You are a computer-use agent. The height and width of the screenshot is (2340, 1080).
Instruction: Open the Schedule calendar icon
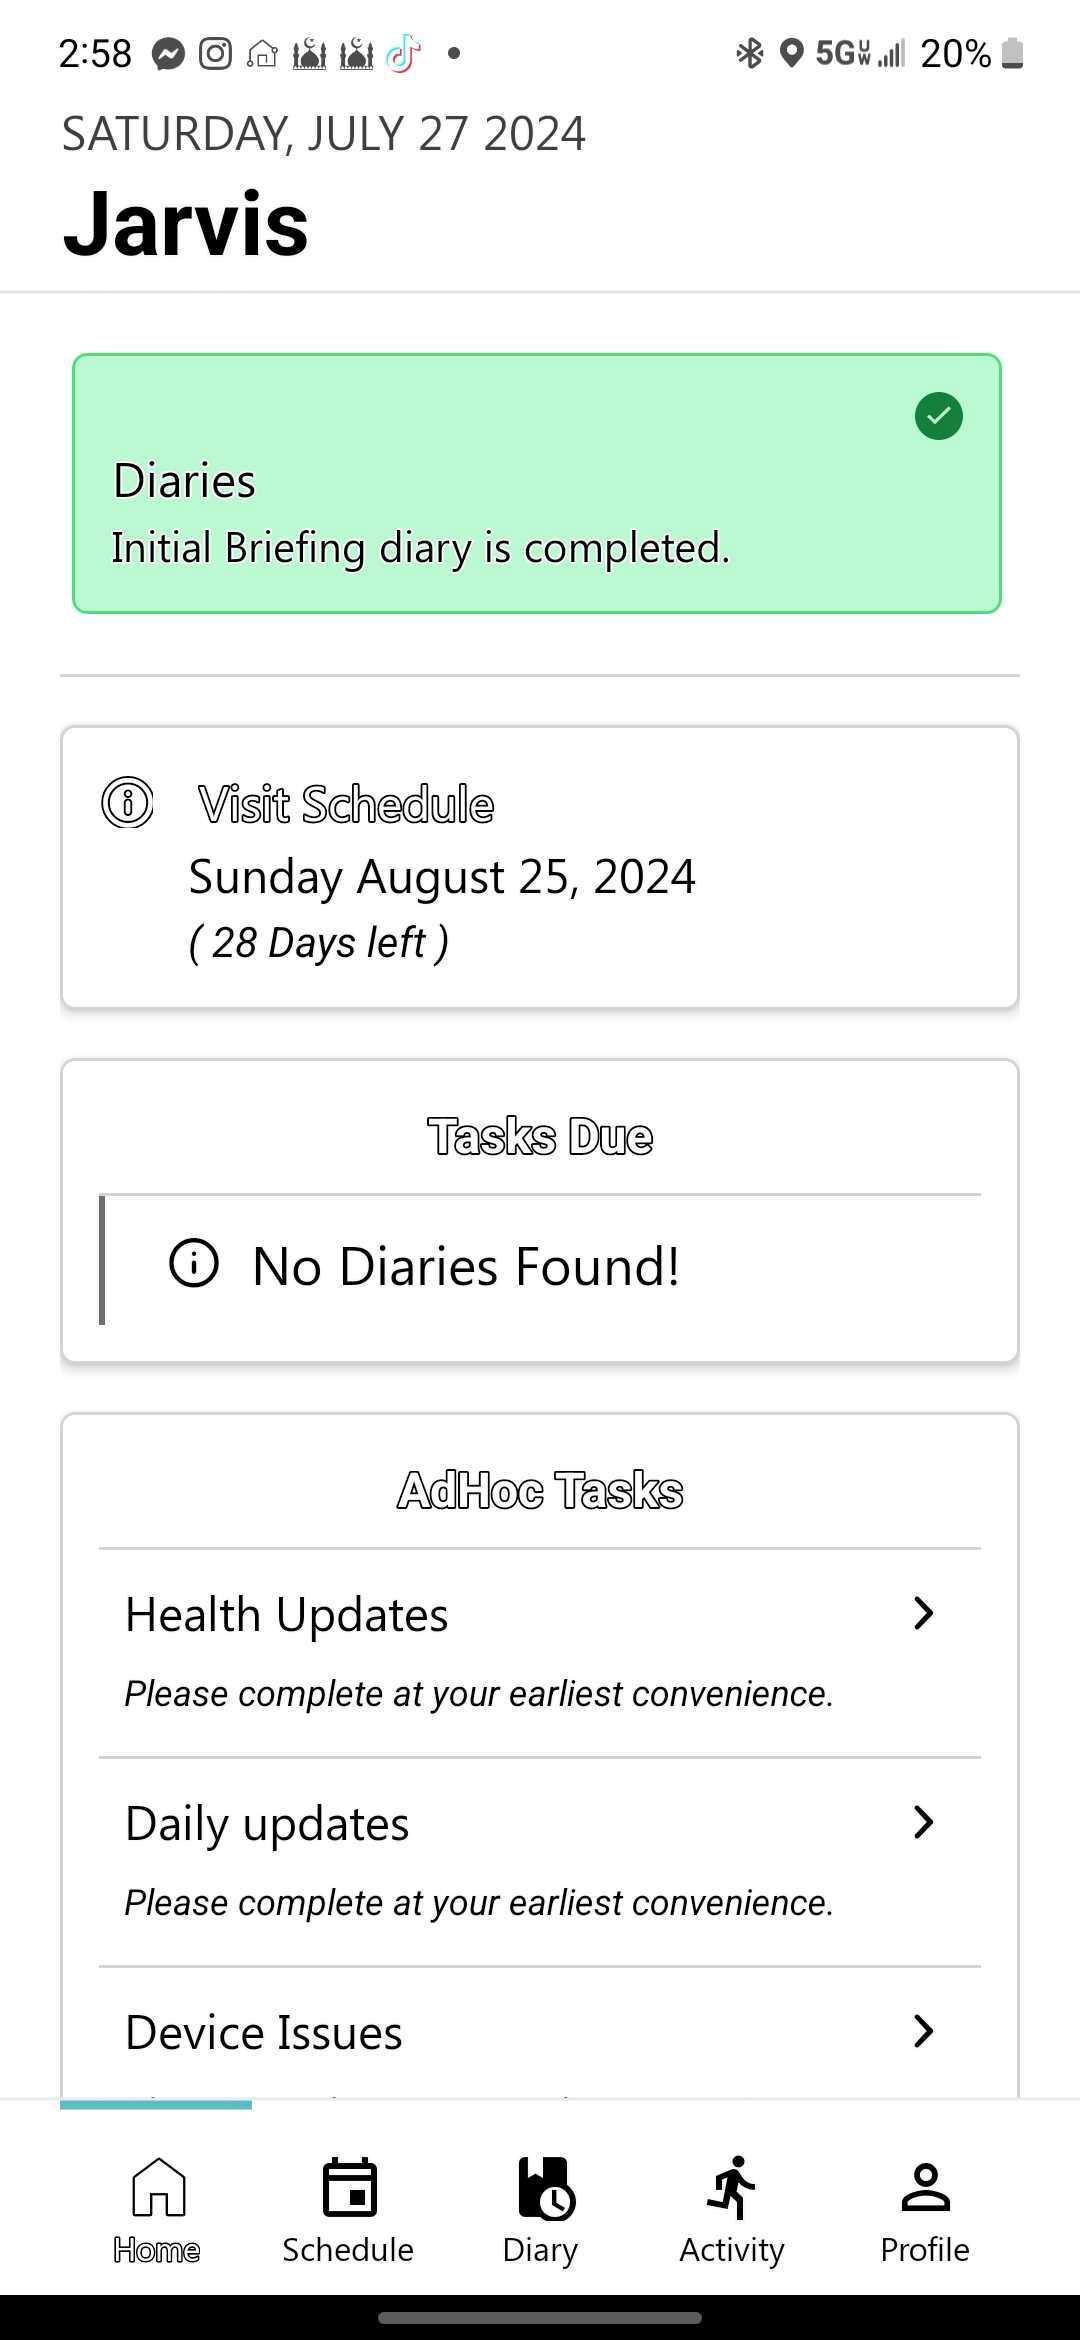(x=349, y=2188)
